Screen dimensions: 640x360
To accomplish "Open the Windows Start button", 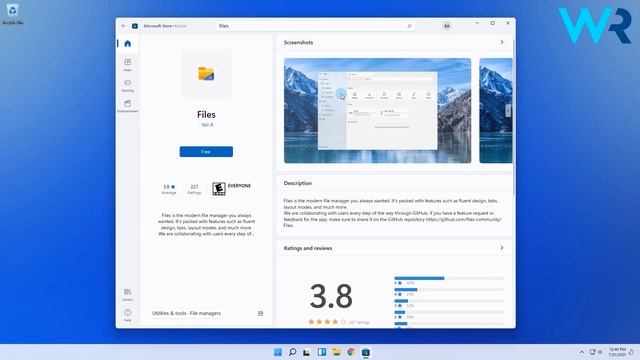I will click(x=278, y=352).
